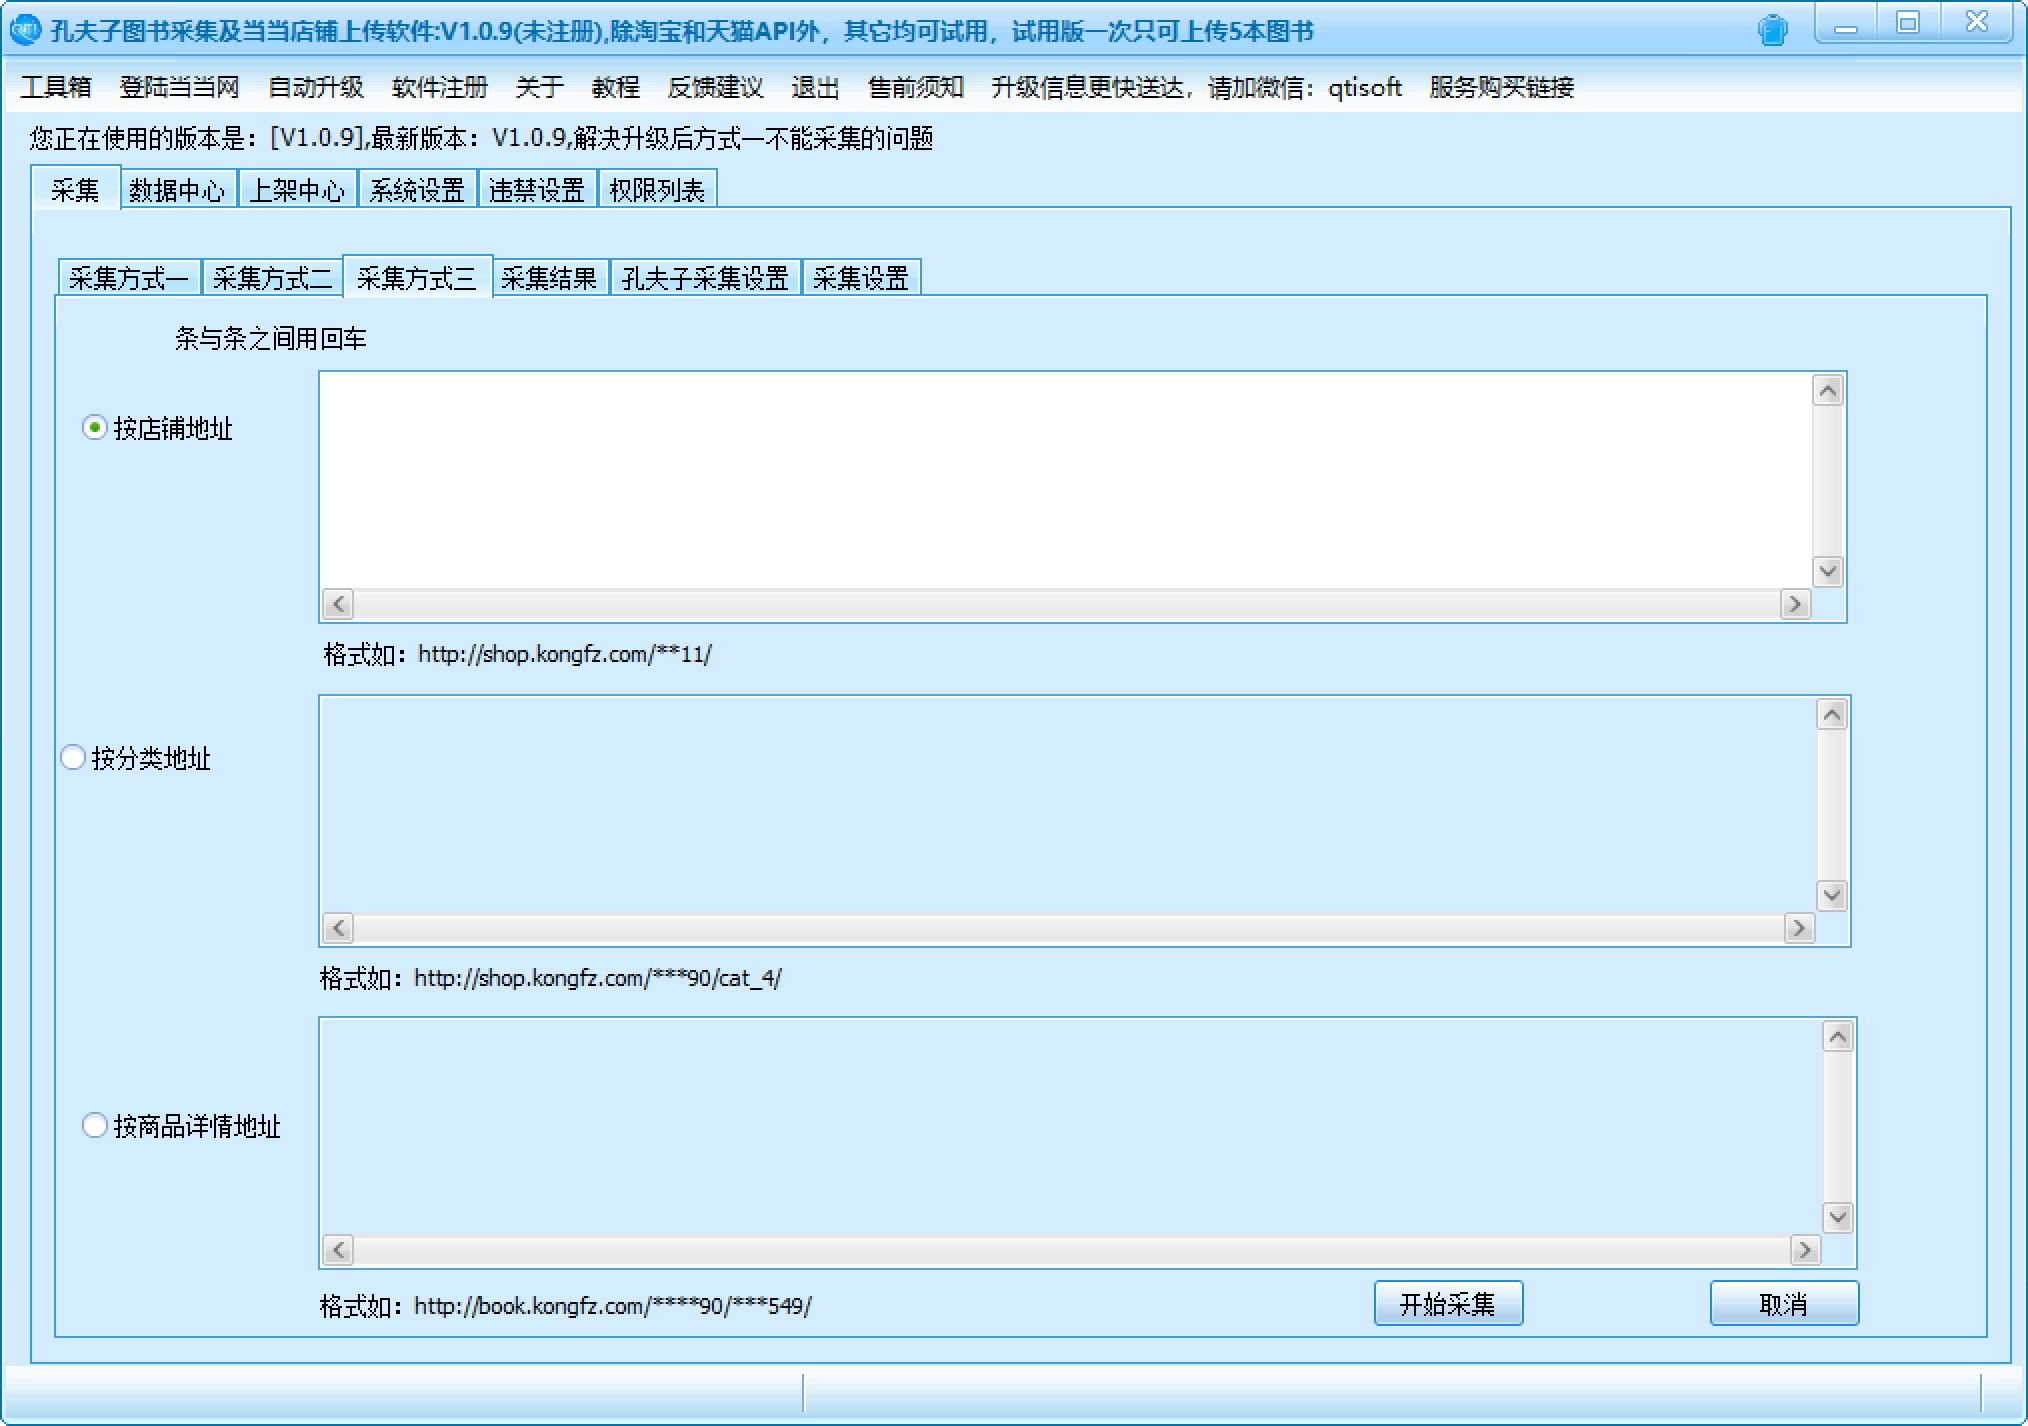Click the app logo icon in title bar
This screenshot has width=2028, height=1426.
[x=24, y=31]
